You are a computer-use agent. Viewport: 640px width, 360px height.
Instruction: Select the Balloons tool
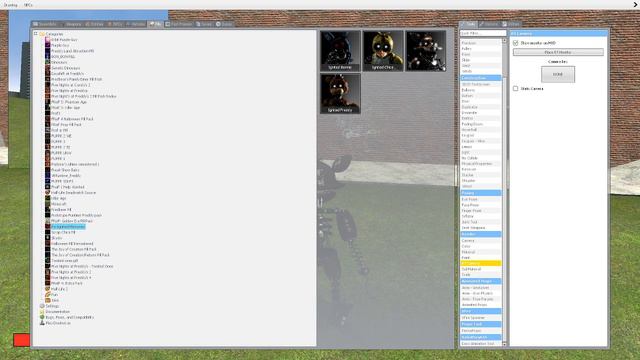pos(481,90)
